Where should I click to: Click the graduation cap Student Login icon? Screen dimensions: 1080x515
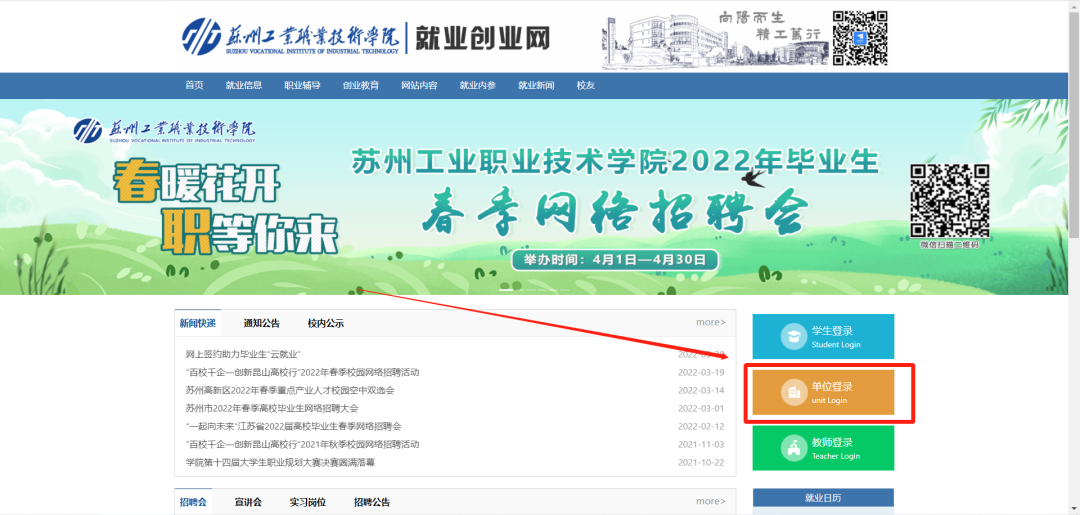point(793,337)
